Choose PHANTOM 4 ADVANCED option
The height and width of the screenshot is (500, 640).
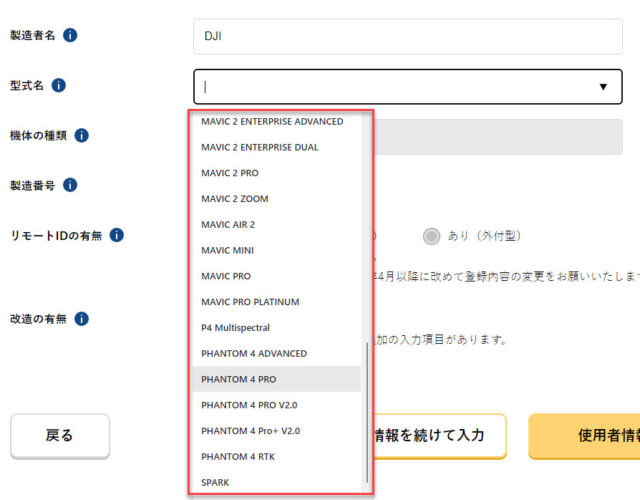[276, 353]
